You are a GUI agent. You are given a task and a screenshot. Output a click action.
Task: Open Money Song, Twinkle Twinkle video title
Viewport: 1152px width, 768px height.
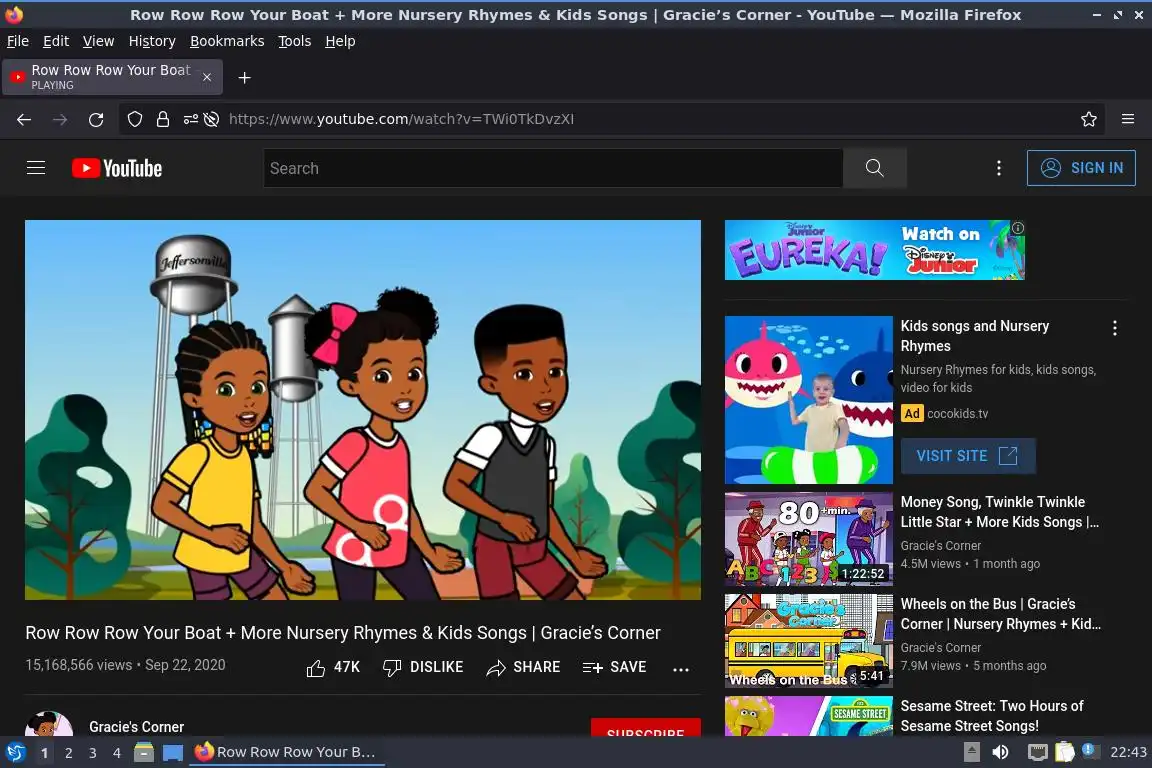[x=999, y=512]
